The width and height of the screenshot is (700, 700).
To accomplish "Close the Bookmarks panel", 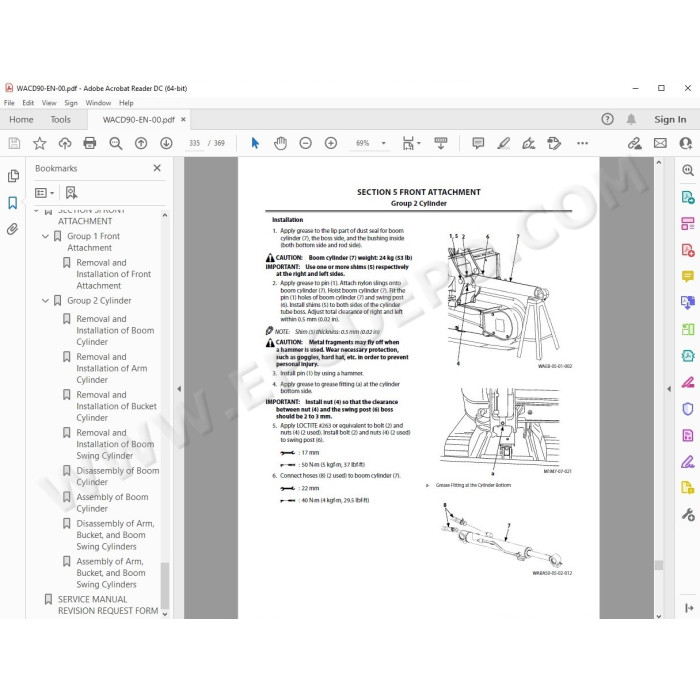I will coord(157,168).
